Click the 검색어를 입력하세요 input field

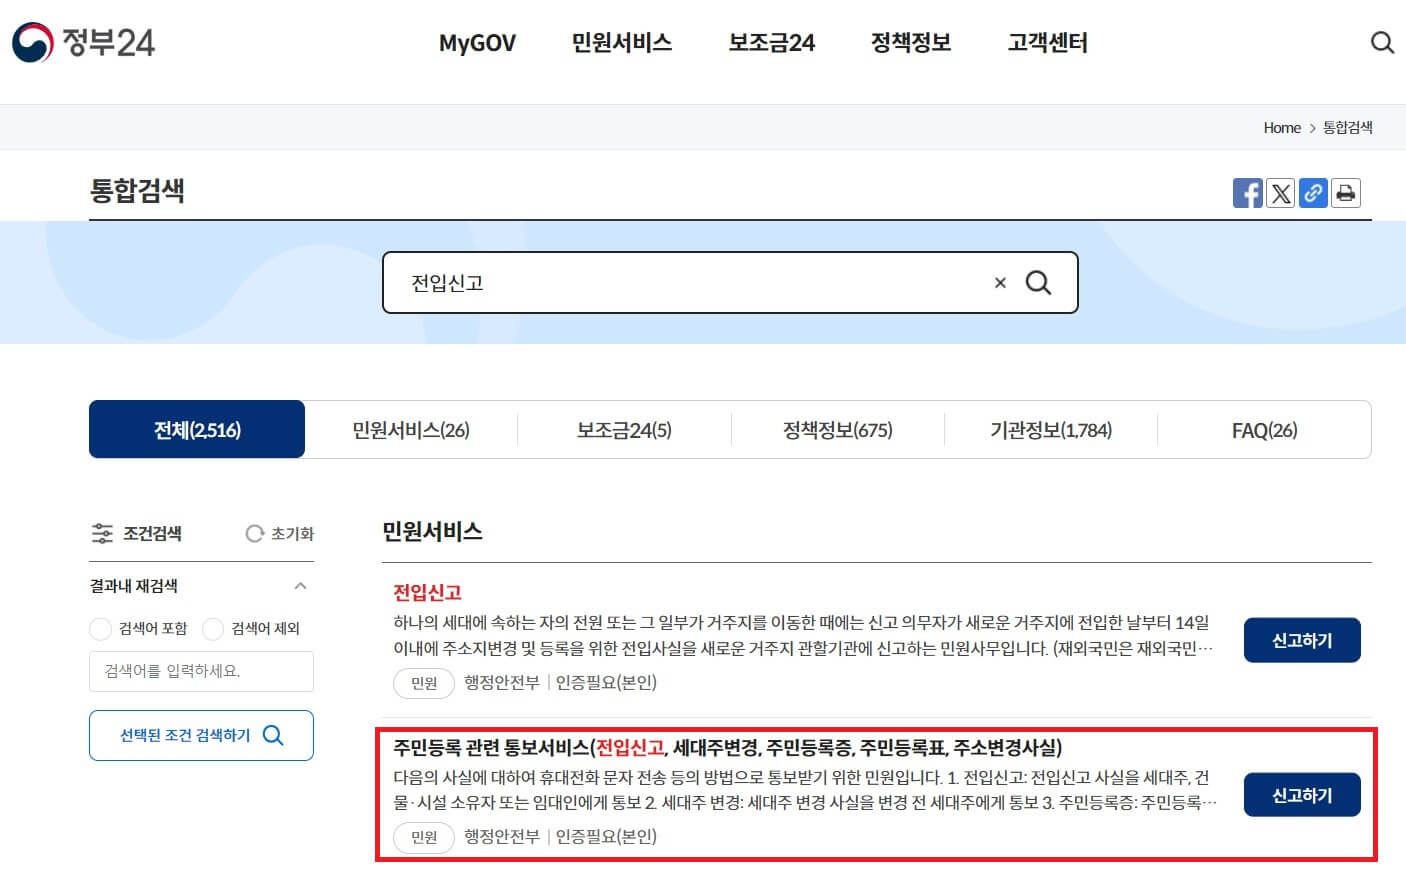[x=200, y=671]
